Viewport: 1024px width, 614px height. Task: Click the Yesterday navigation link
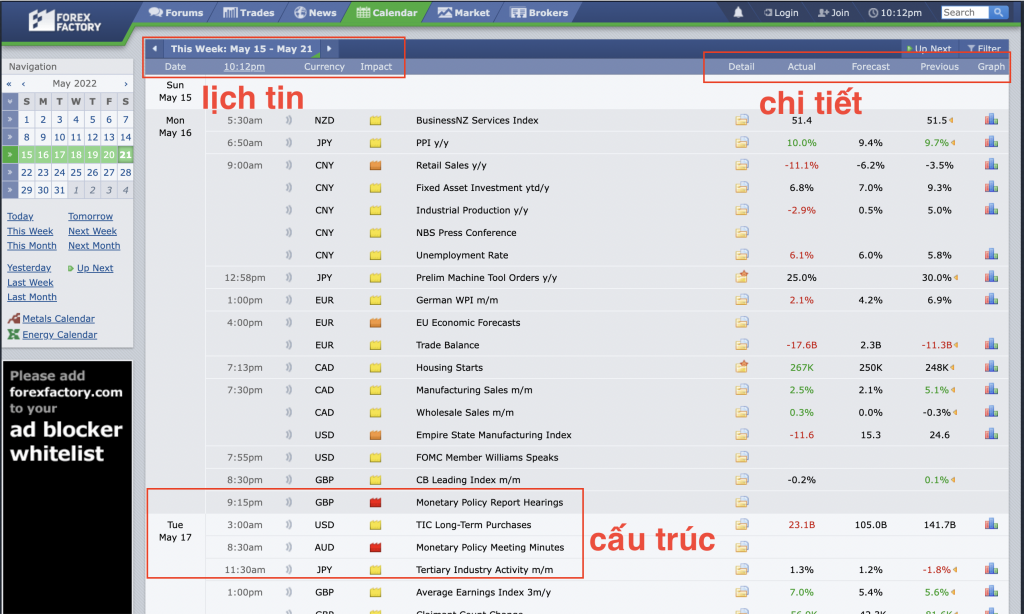coord(29,268)
